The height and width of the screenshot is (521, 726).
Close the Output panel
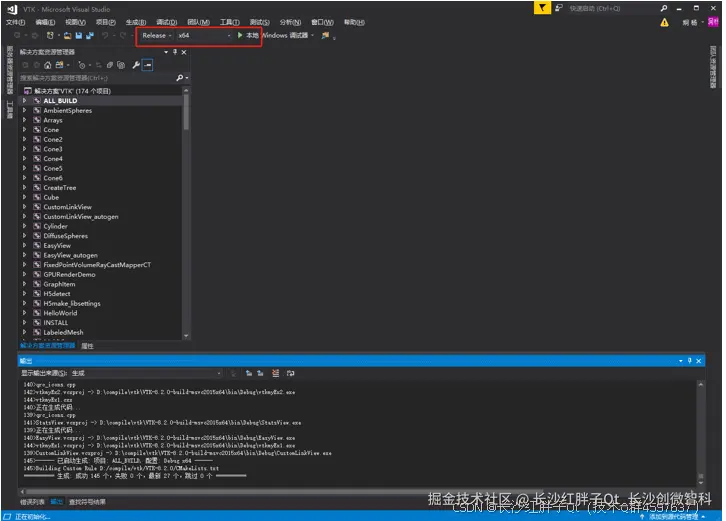pyautogui.click(x=699, y=361)
